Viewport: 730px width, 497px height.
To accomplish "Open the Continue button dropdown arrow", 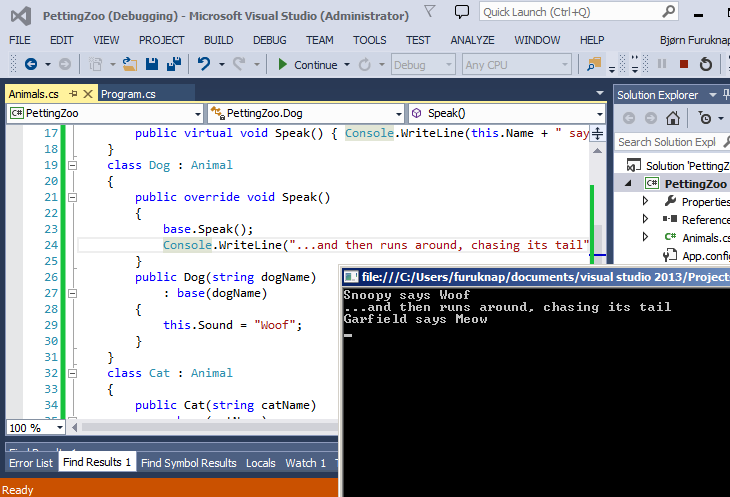I will click(347, 65).
